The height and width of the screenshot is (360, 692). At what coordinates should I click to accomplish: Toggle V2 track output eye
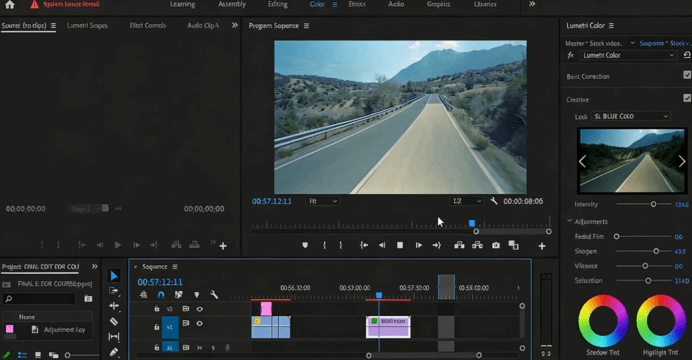coord(199,309)
